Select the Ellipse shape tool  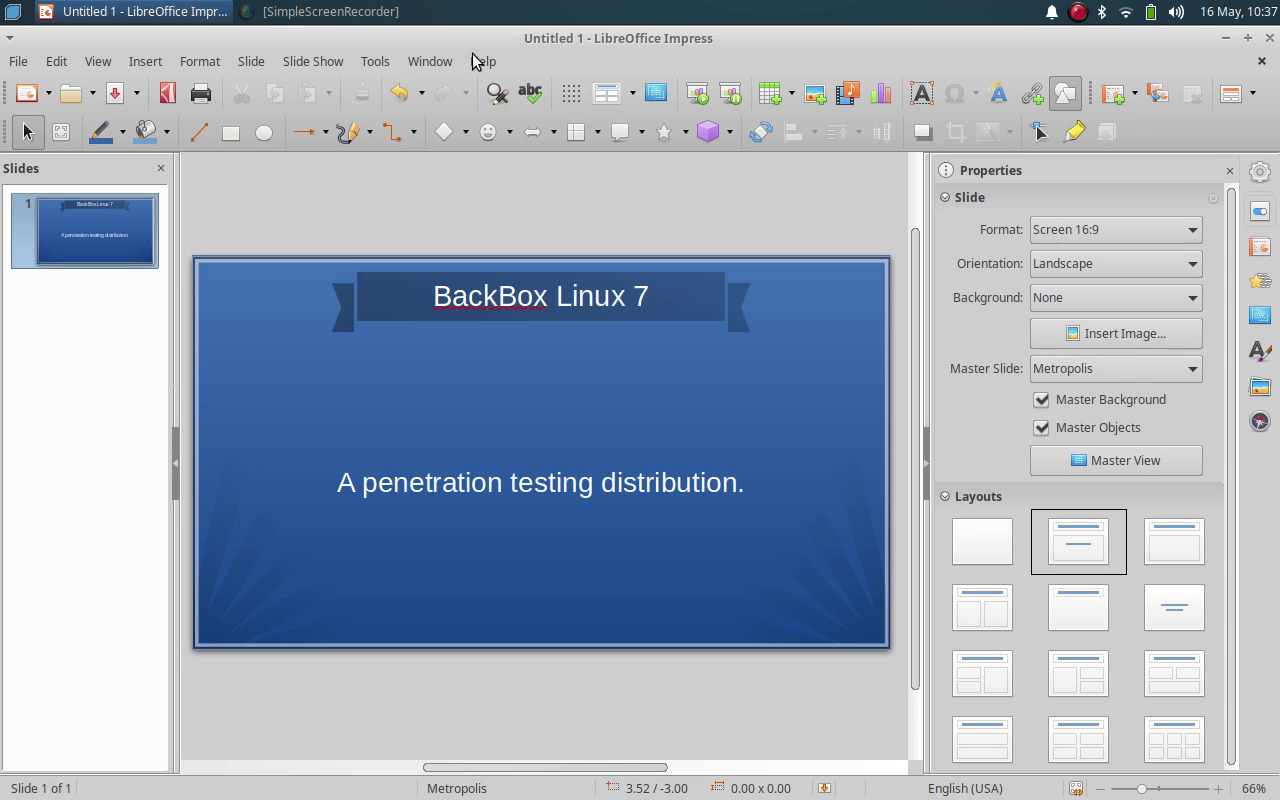(264, 132)
